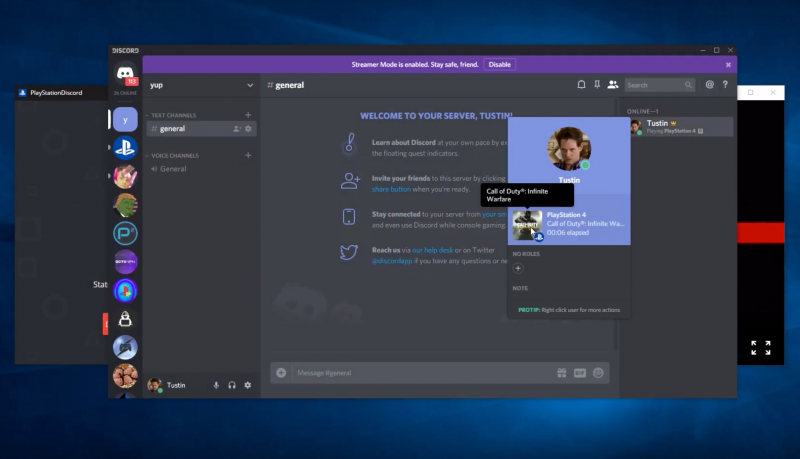Viewport: 800px width, 459px height.
Task: Open Discord home friends icon
Action: tap(125, 74)
